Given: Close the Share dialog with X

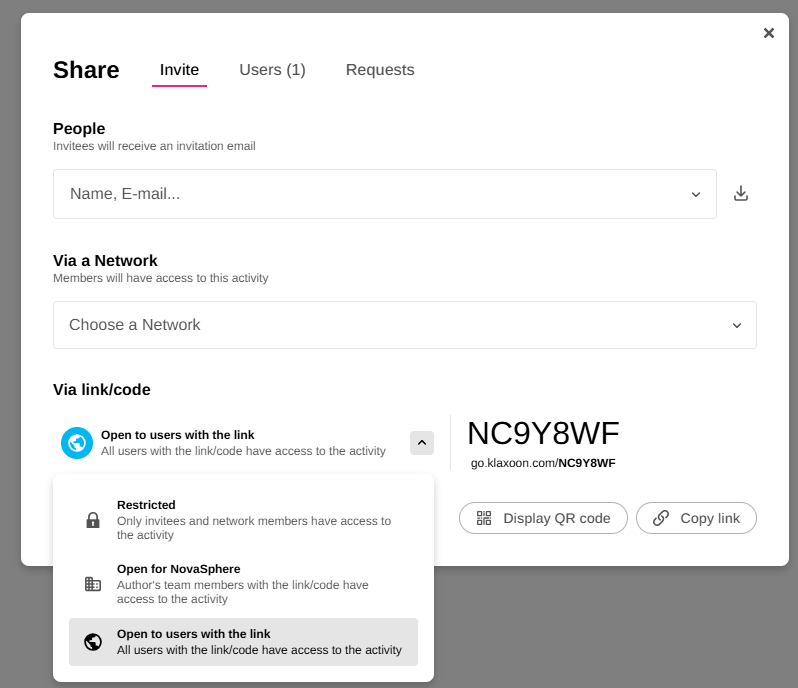Looking at the screenshot, I should click(x=768, y=33).
